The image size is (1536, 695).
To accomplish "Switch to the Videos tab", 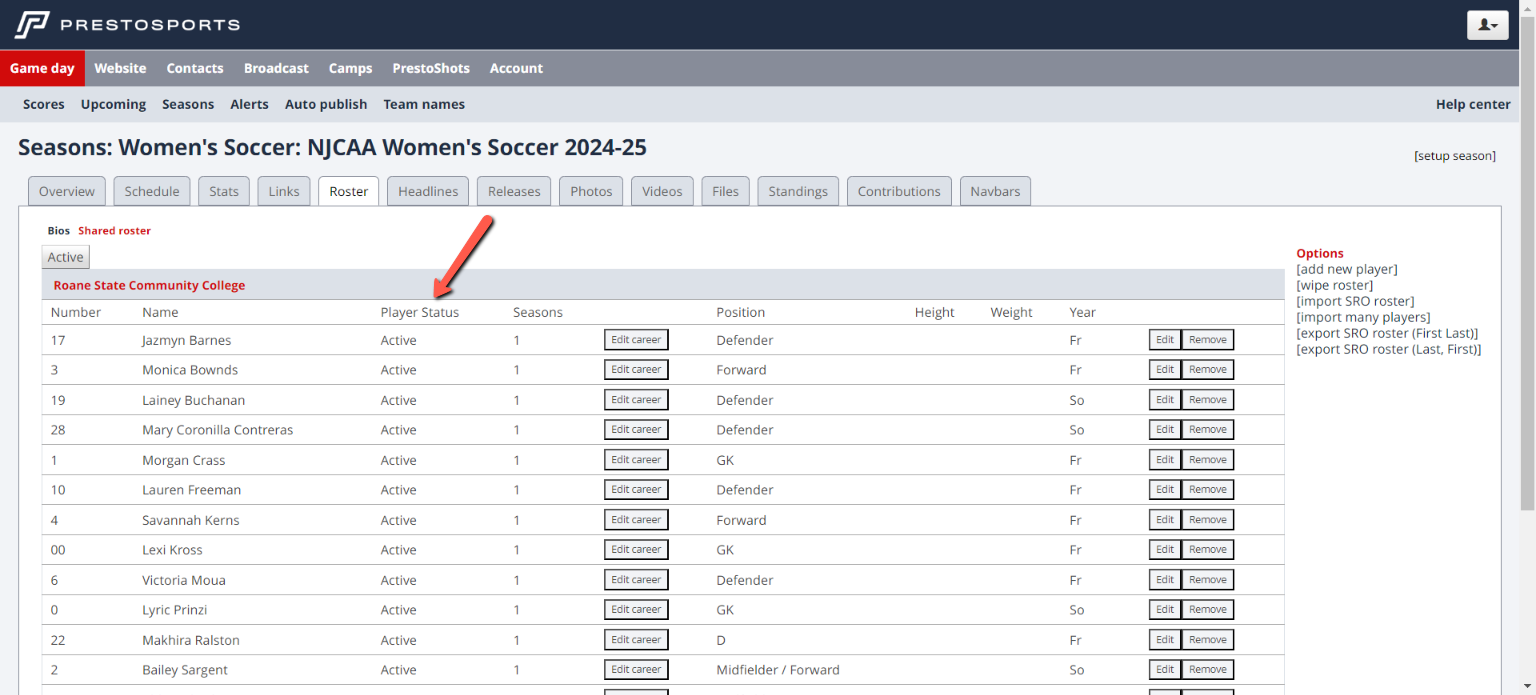I will click(662, 191).
